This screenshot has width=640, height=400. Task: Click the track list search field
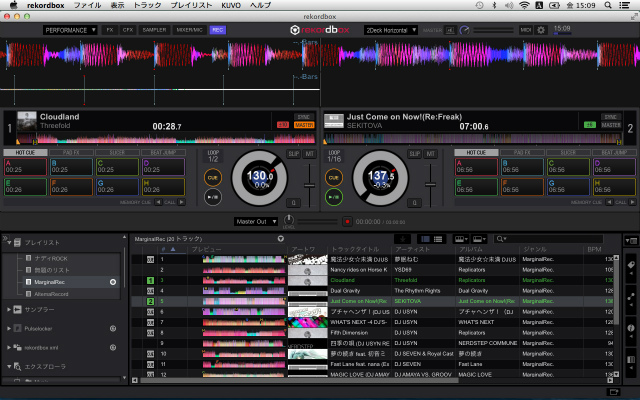tap(548, 239)
